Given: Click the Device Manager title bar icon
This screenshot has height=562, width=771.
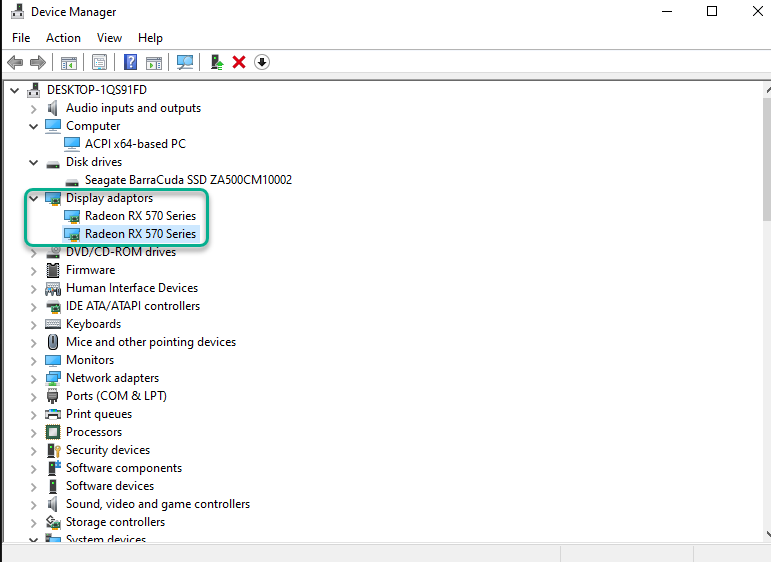Looking at the screenshot, I should [x=18, y=11].
